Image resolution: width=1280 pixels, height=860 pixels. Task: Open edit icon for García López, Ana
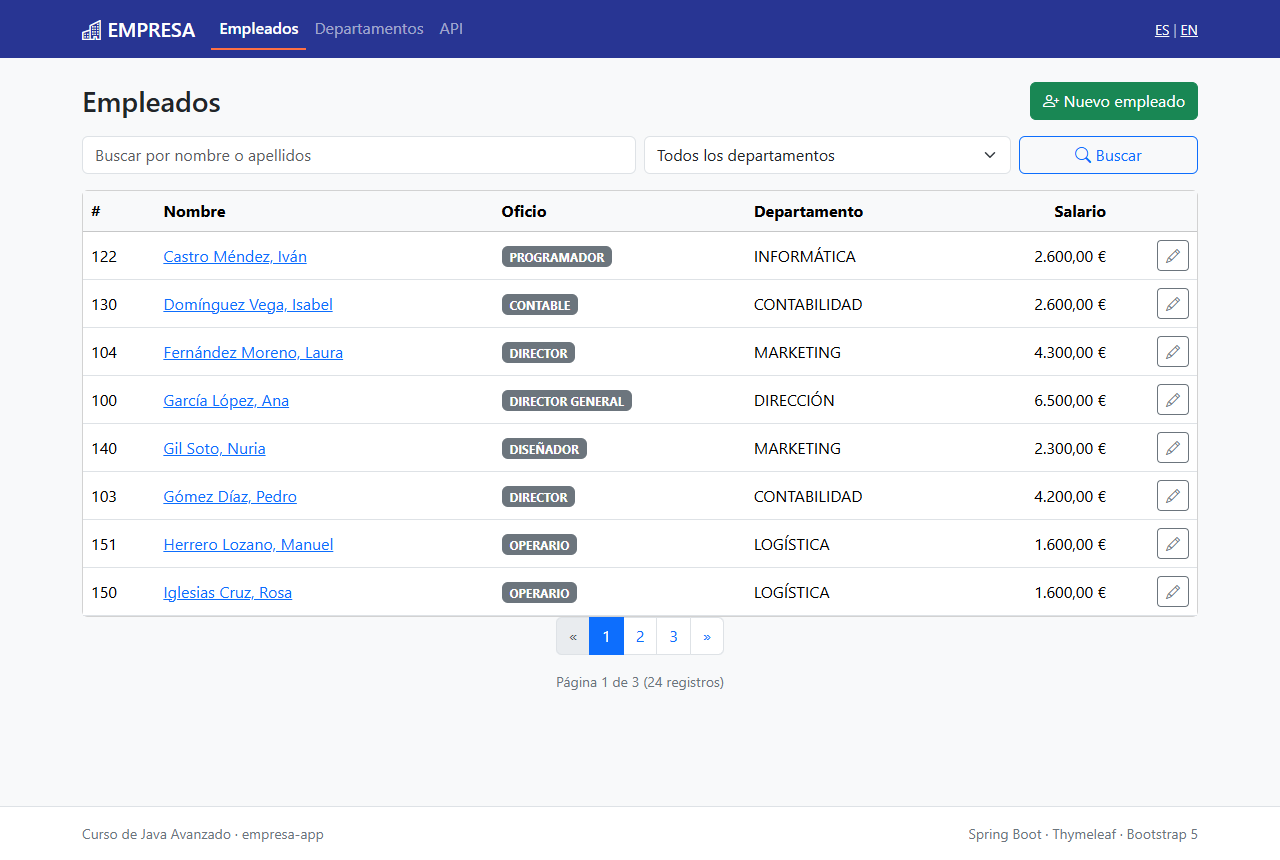point(1173,400)
